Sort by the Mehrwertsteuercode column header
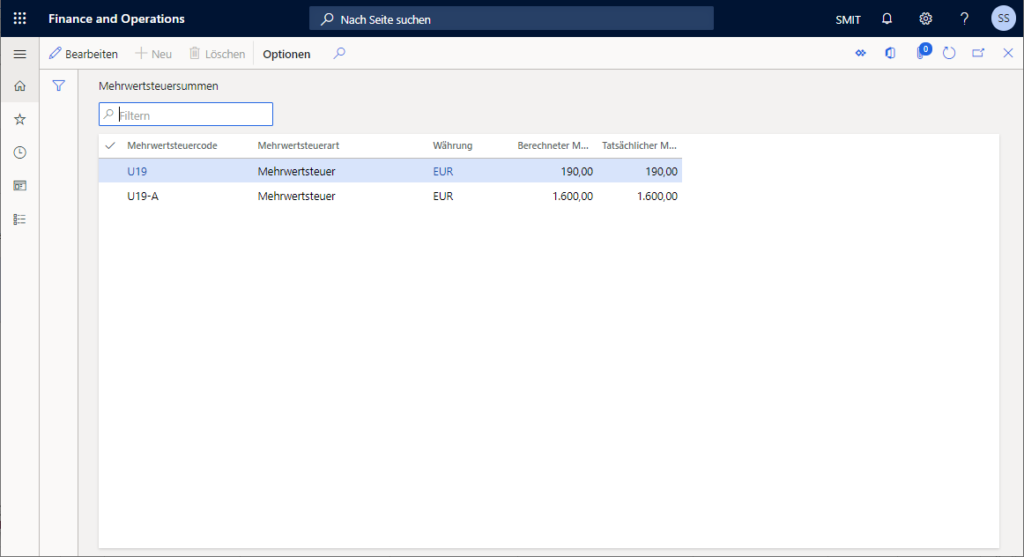Image resolution: width=1024 pixels, height=557 pixels. tap(172, 146)
